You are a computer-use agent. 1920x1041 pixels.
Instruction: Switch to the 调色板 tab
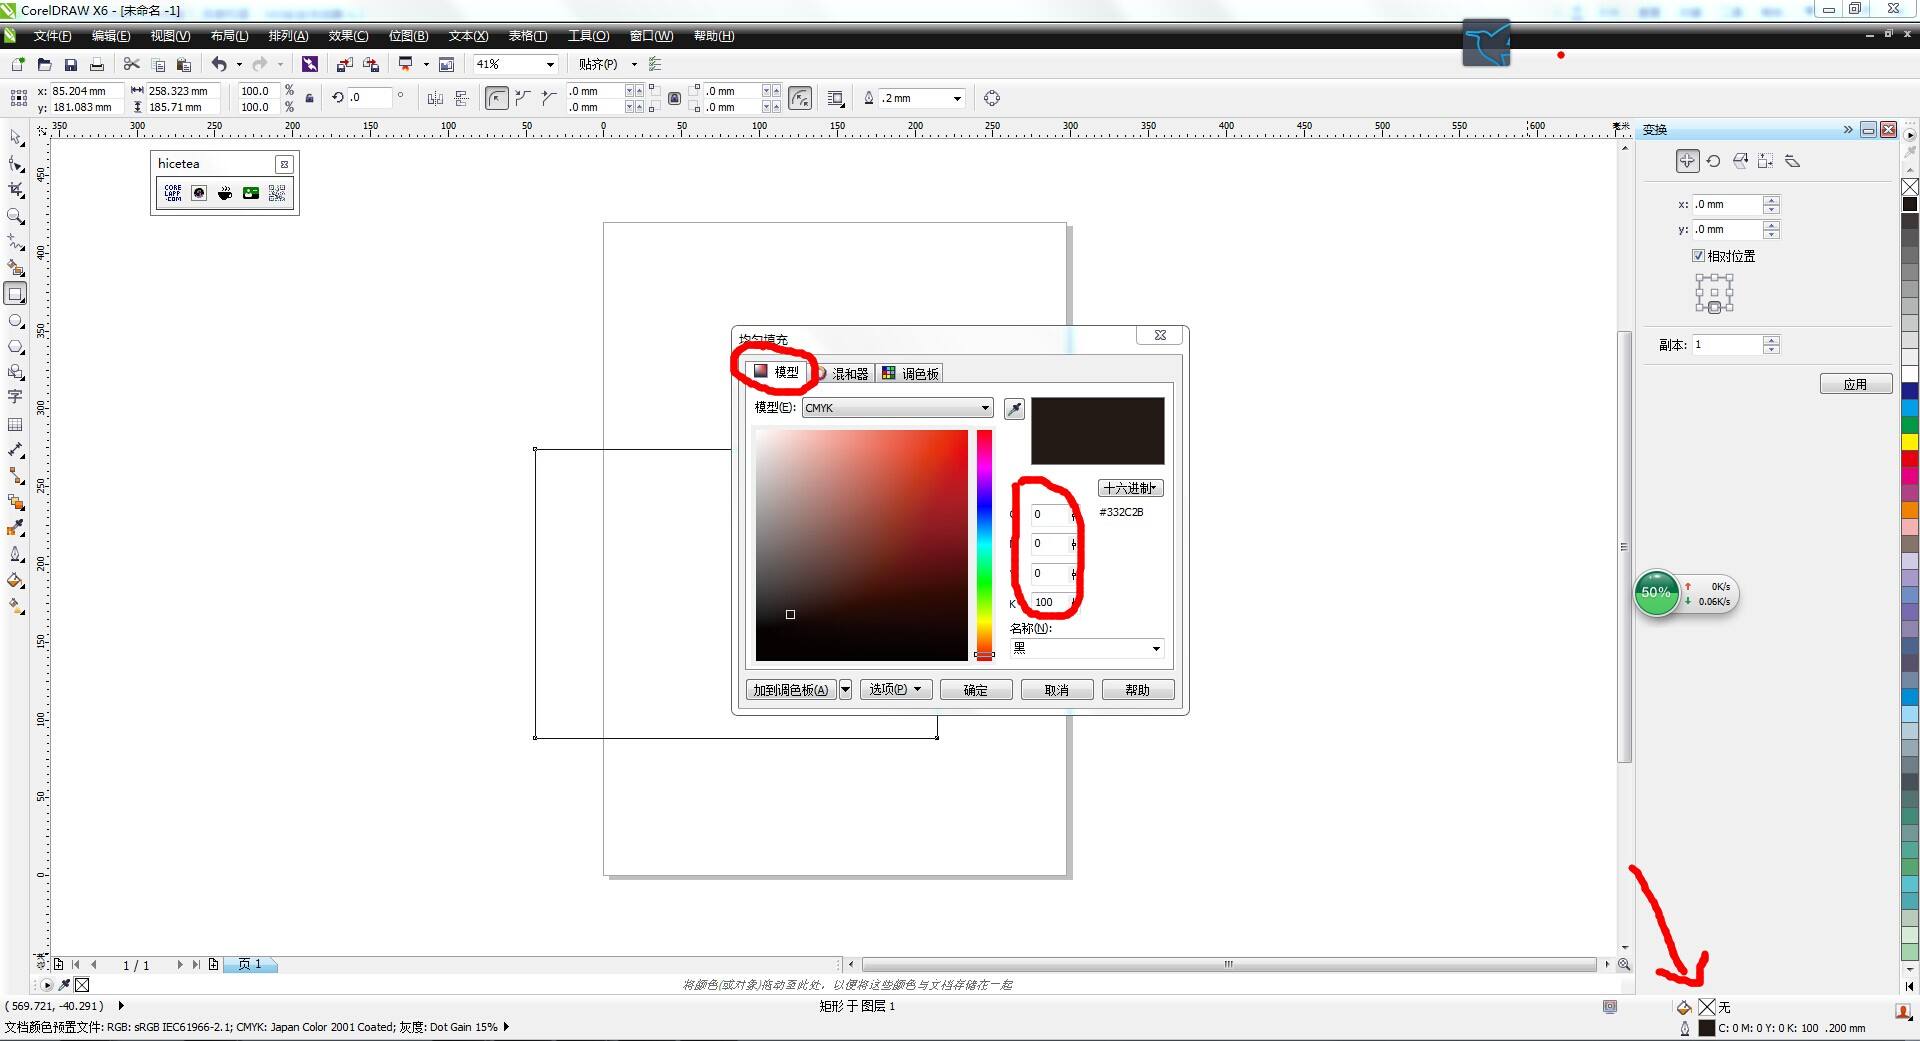[x=910, y=374]
